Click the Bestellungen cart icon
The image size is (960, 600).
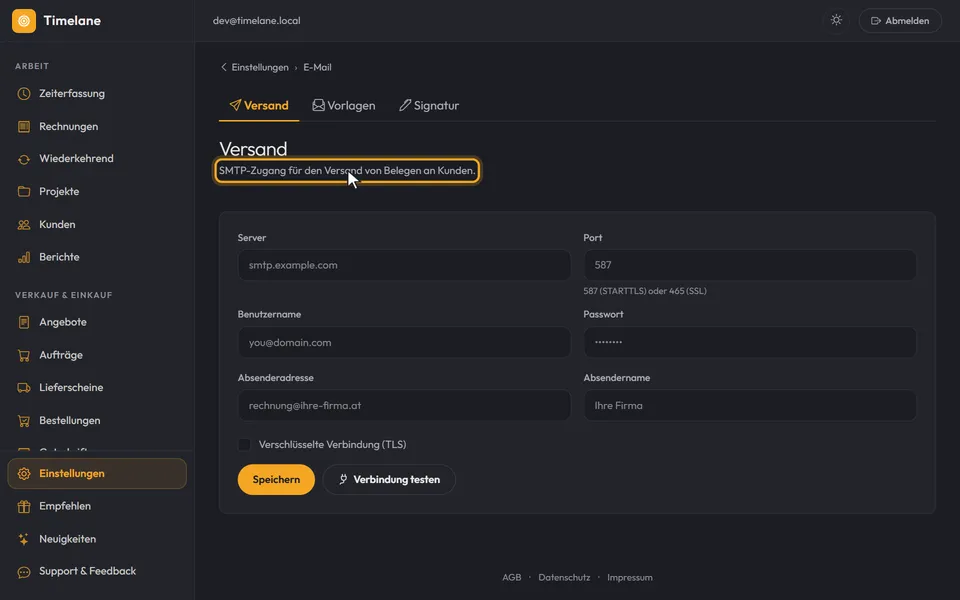[x=24, y=421]
